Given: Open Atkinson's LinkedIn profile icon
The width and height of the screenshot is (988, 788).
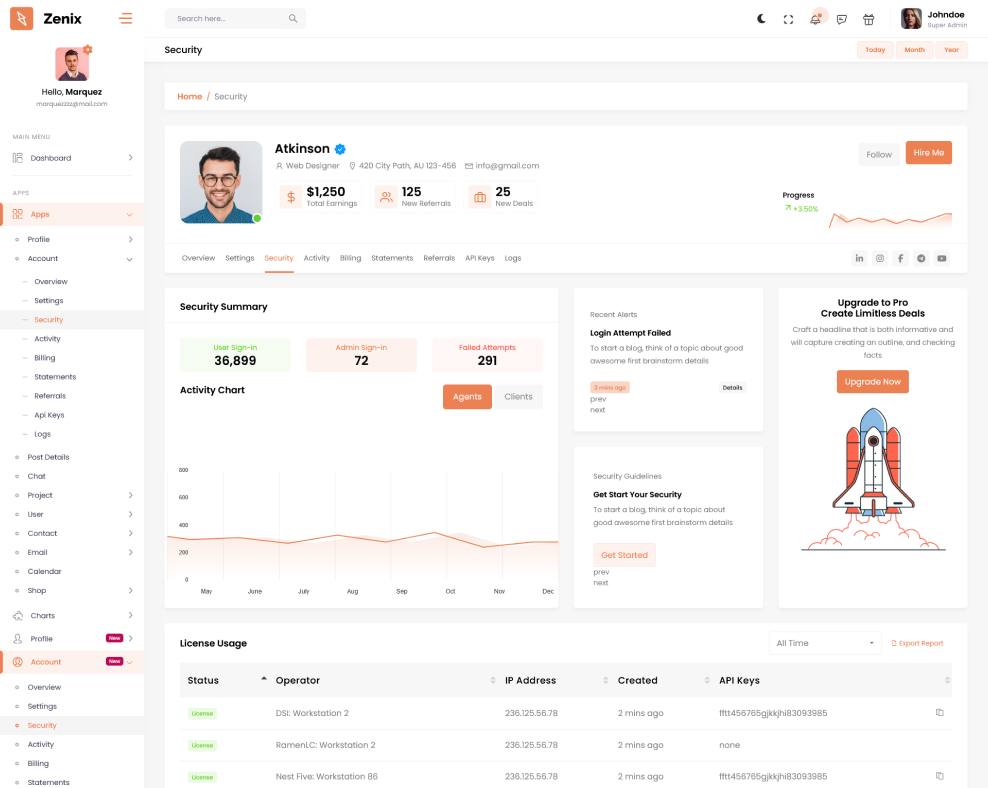Looking at the screenshot, I should [859, 258].
